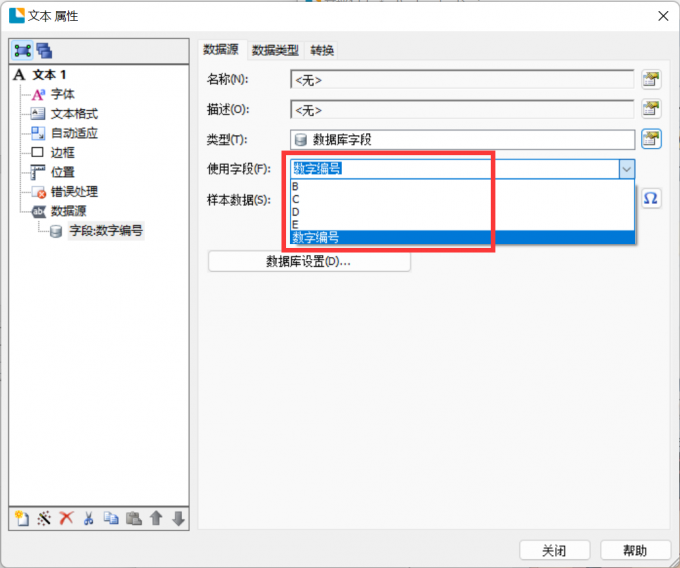Image resolution: width=680 pixels, height=568 pixels.
Task: Select the 字体 font tree item
Action: 62,94
